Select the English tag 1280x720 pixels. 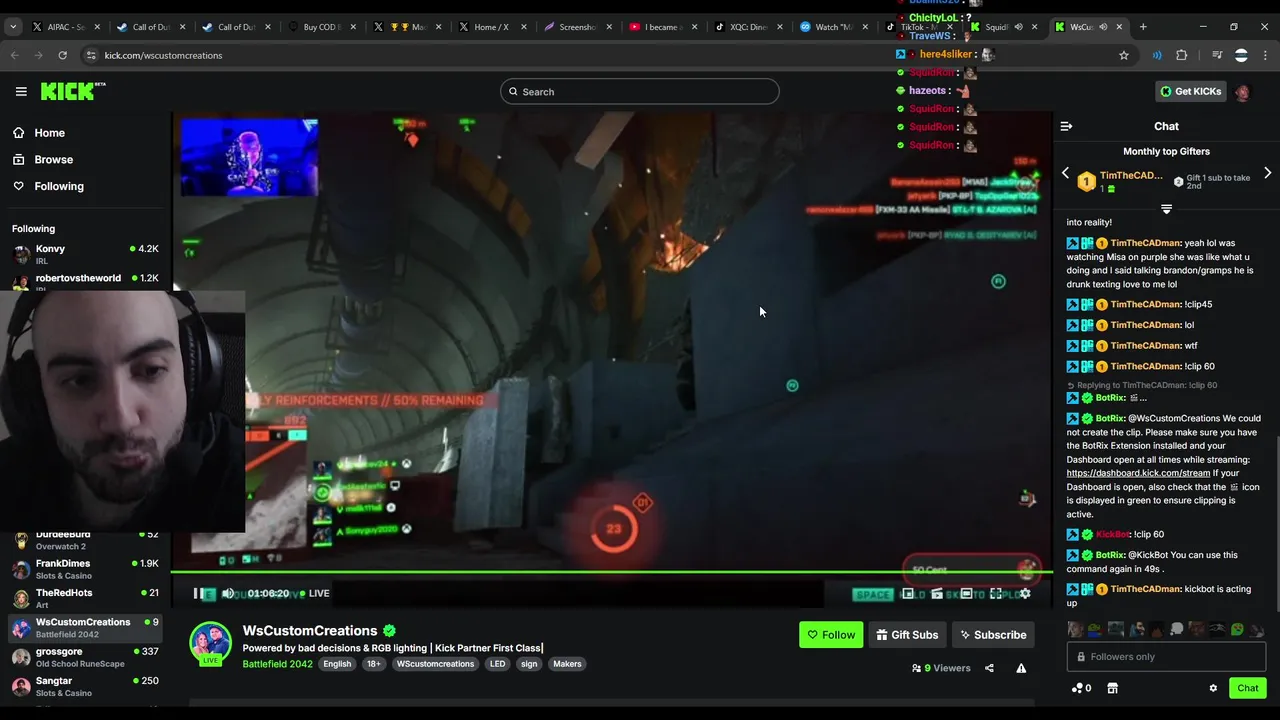point(337,664)
